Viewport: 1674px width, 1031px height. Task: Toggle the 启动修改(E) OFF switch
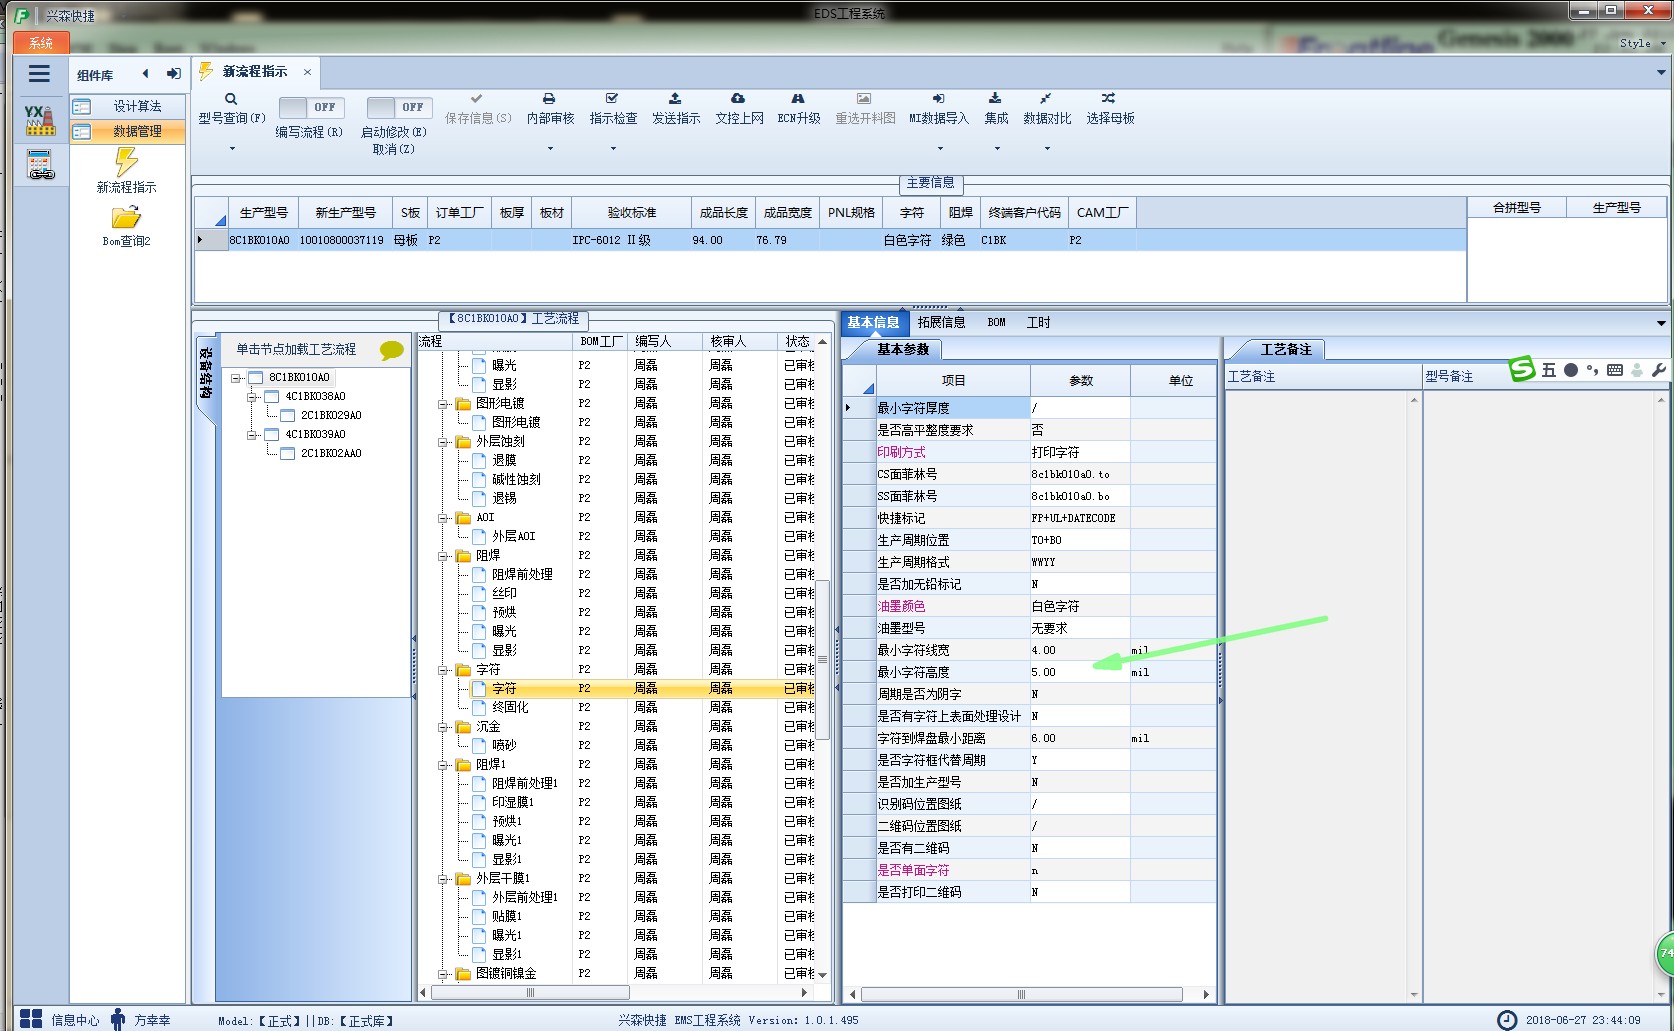[398, 107]
